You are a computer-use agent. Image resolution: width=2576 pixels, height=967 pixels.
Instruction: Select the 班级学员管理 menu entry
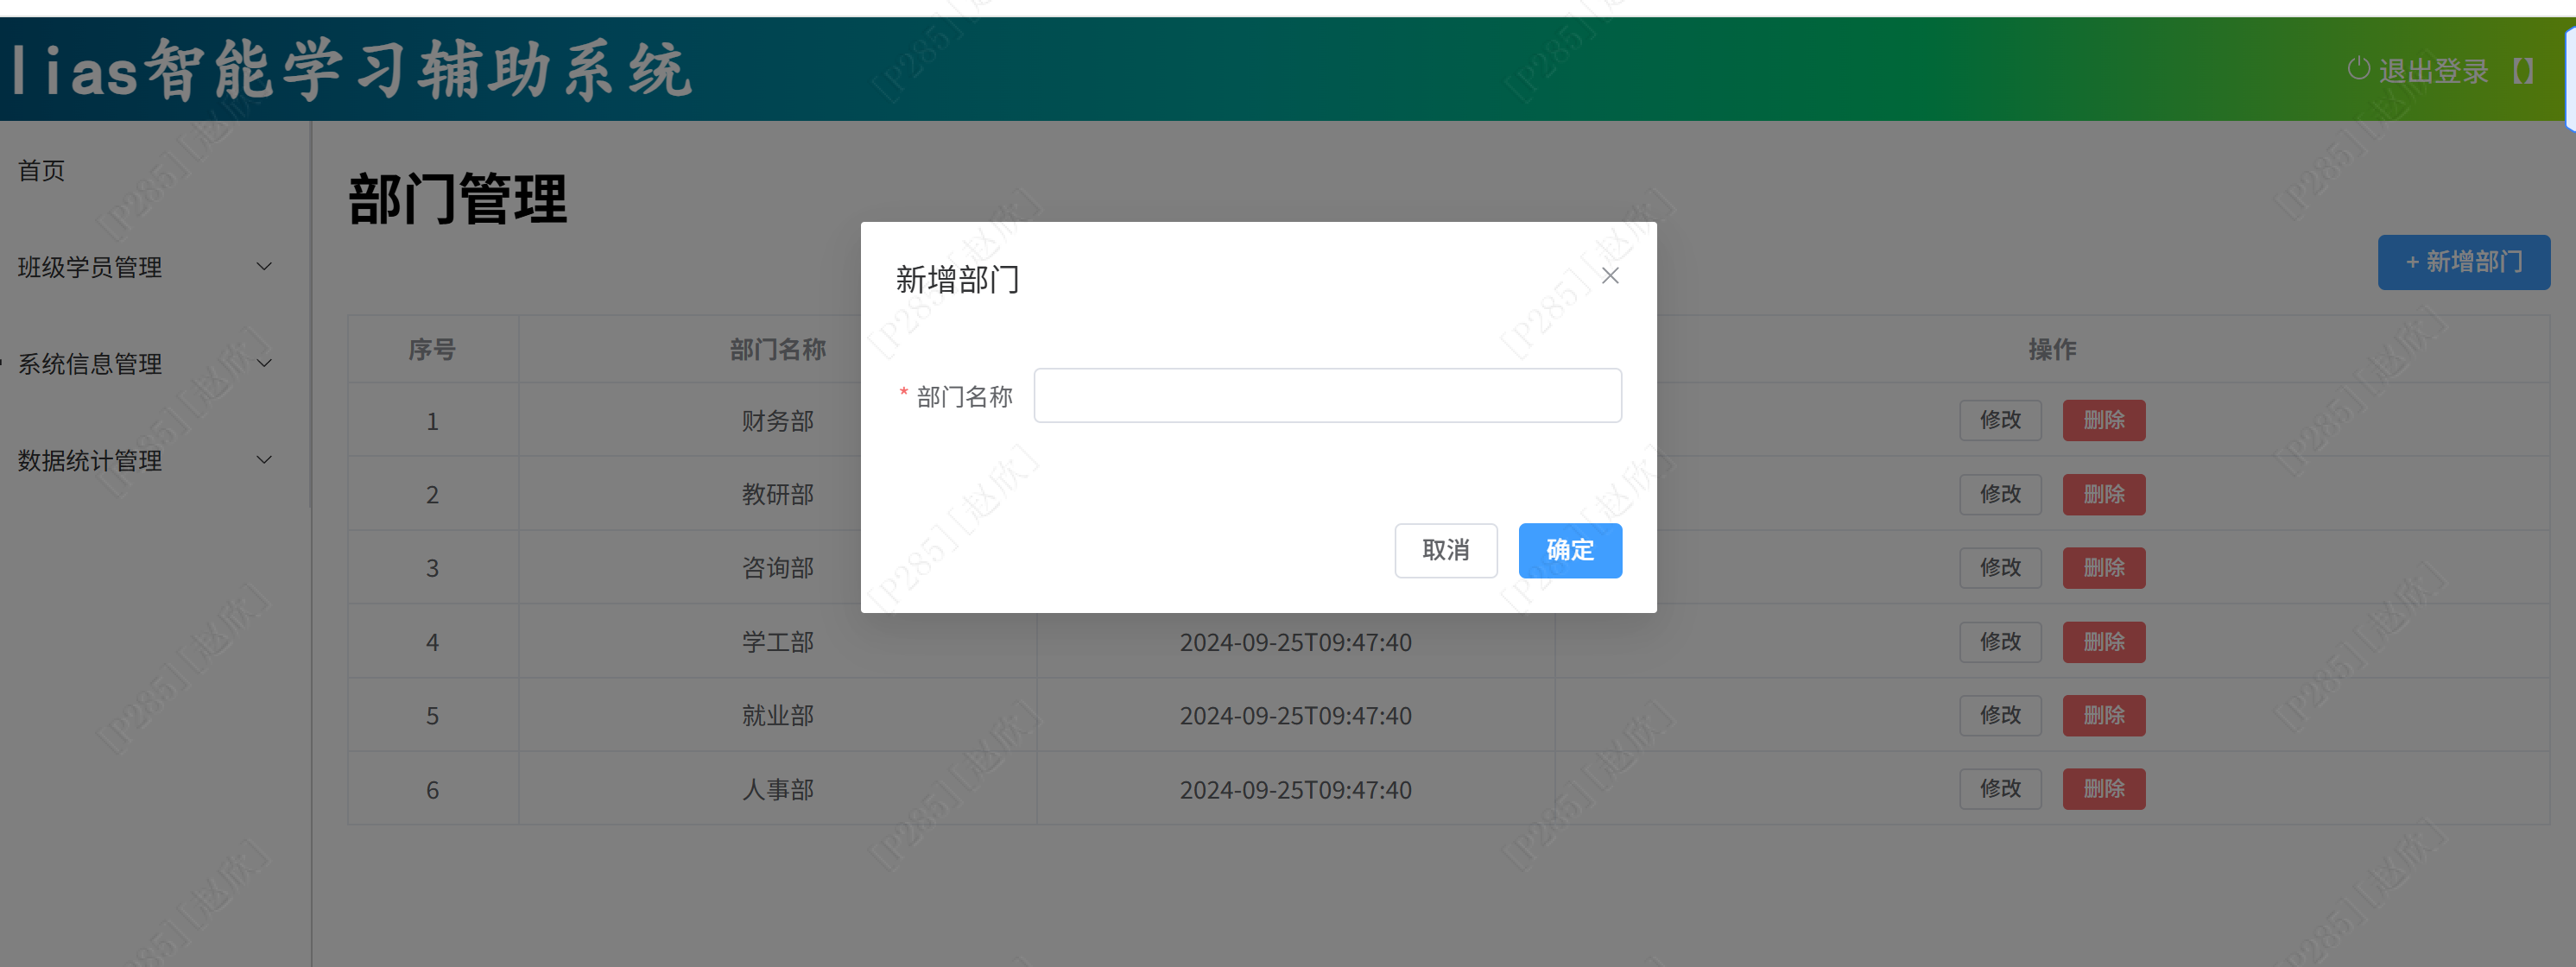(90, 268)
